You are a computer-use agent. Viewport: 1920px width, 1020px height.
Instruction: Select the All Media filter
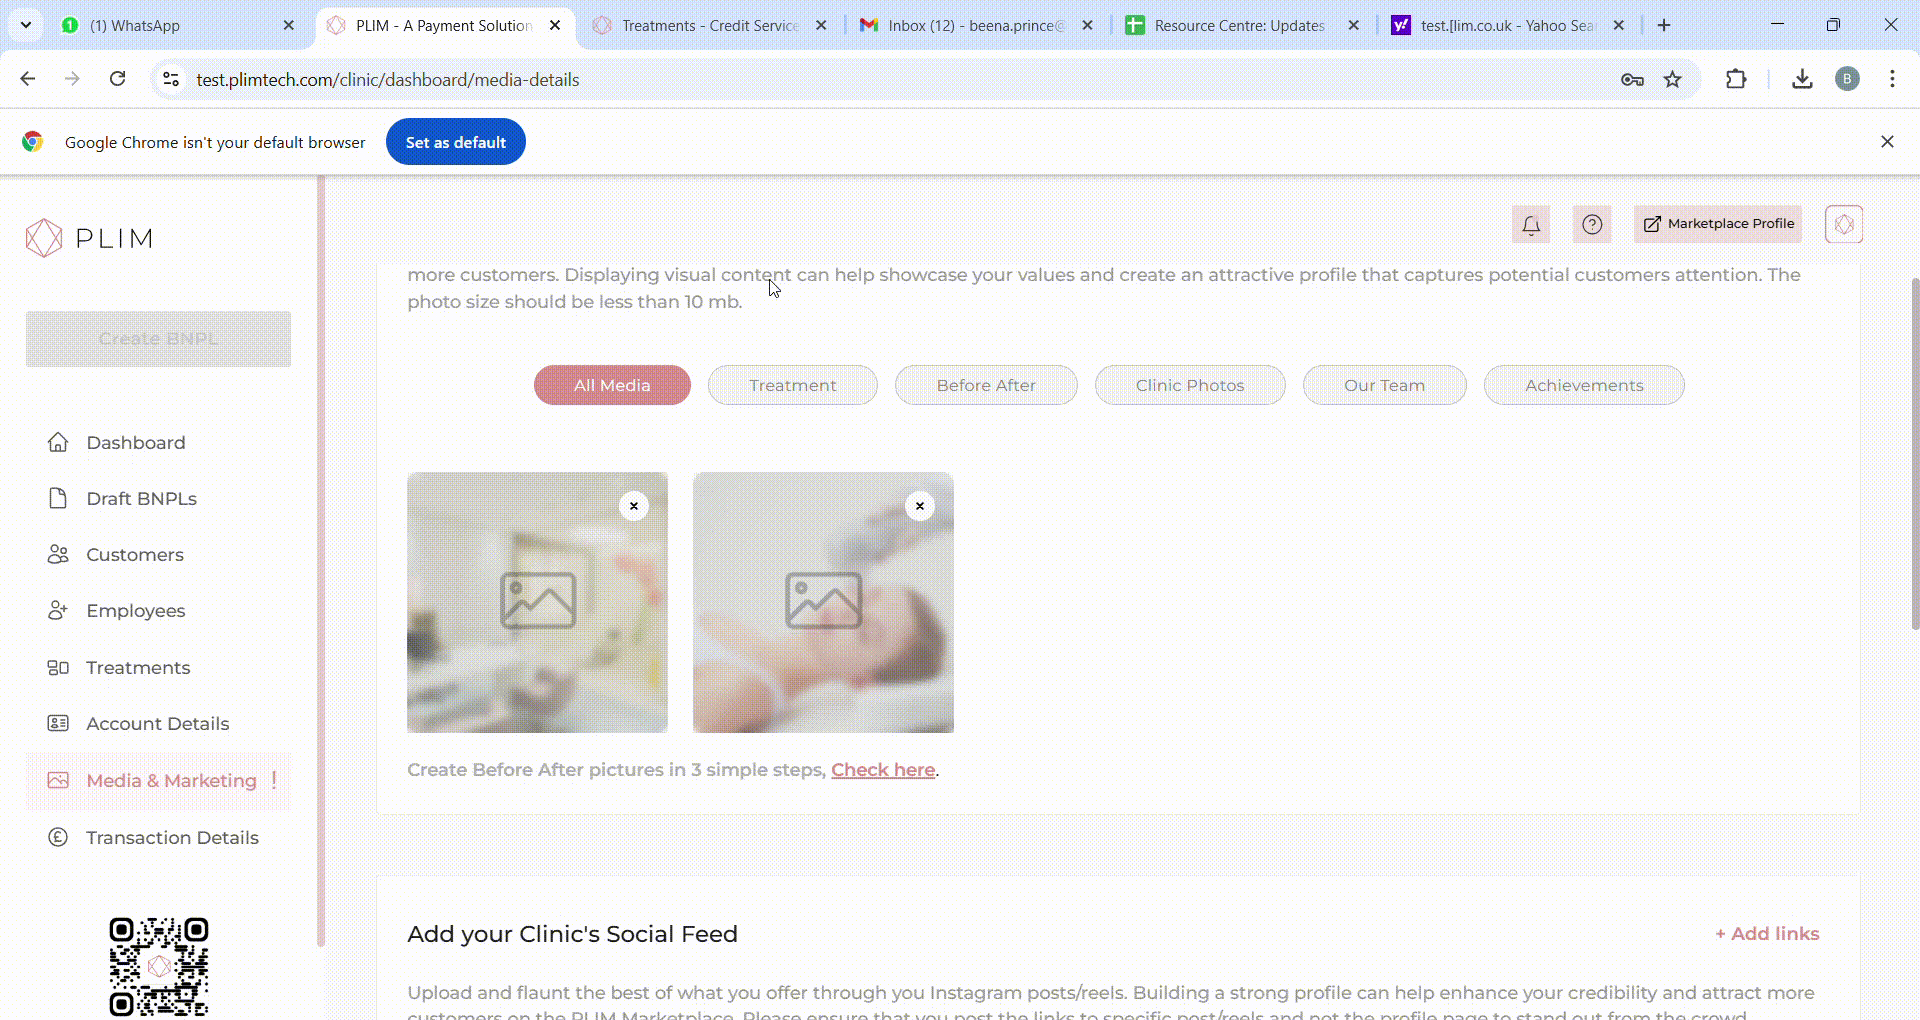pyautogui.click(x=612, y=385)
